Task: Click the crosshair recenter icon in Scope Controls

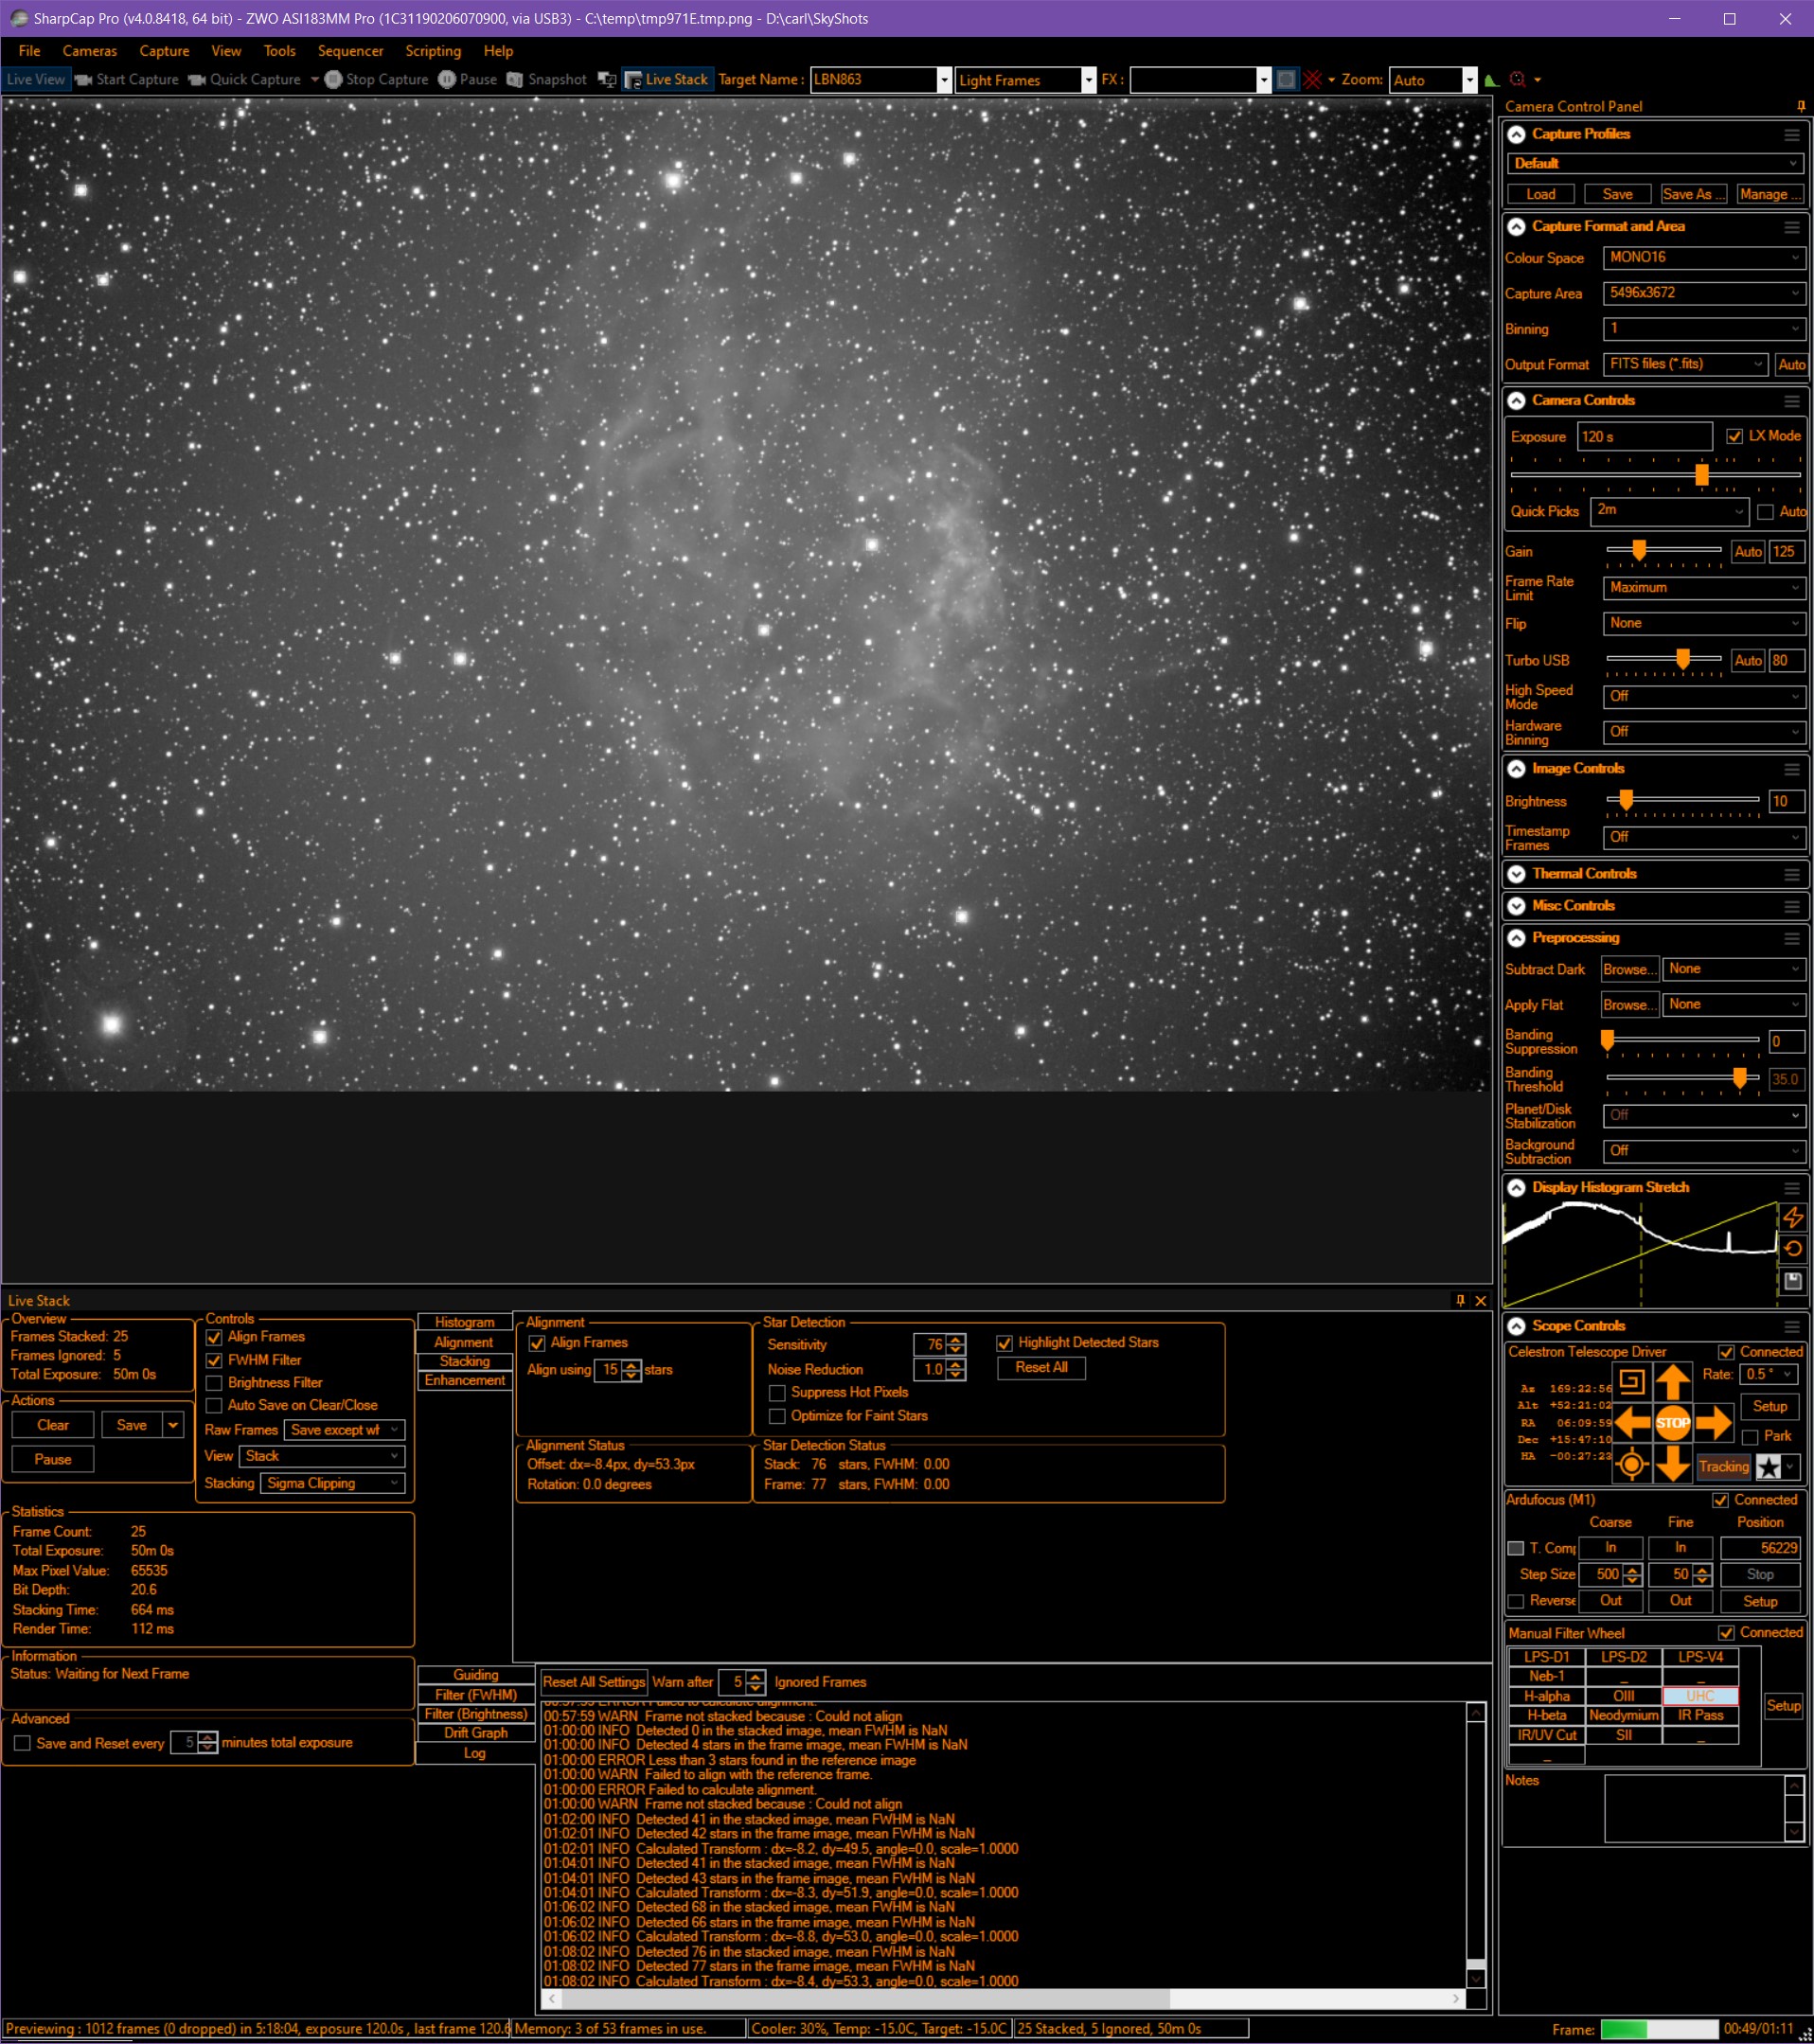Action: (1632, 1465)
